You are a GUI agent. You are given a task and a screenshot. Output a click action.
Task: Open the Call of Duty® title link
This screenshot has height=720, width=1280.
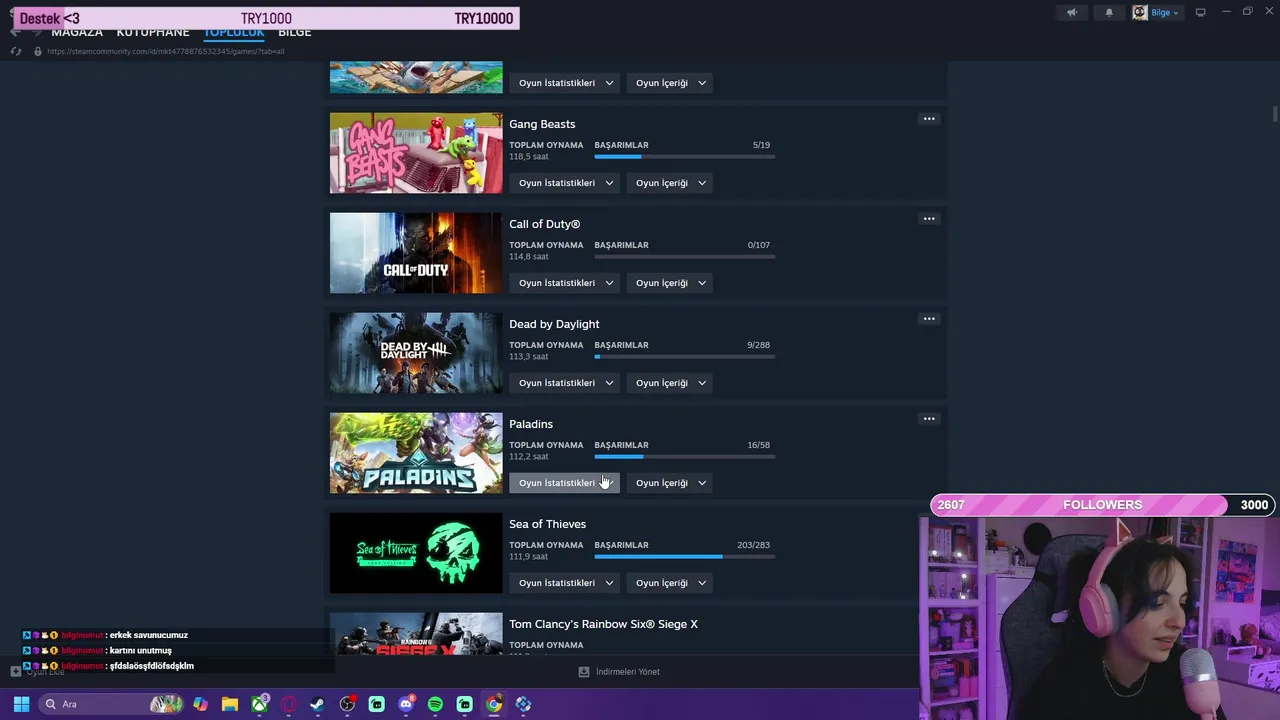[x=544, y=224]
